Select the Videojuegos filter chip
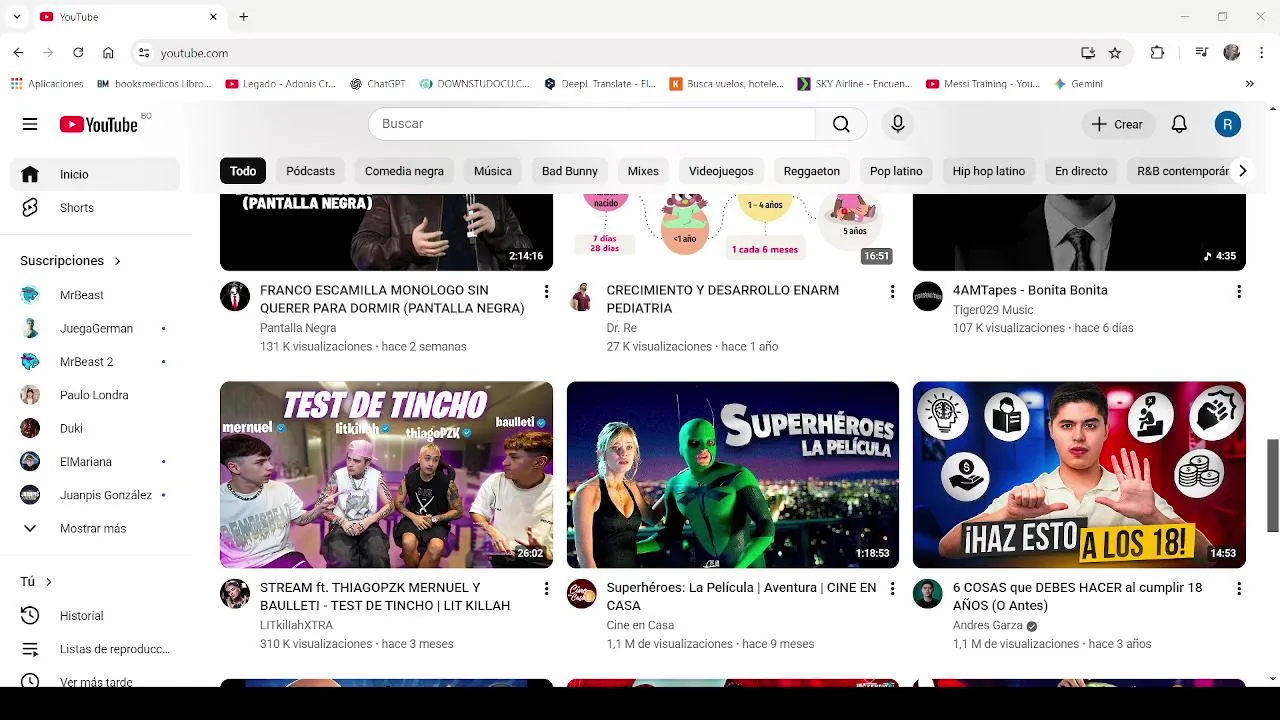This screenshot has width=1280, height=720. (x=721, y=171)
